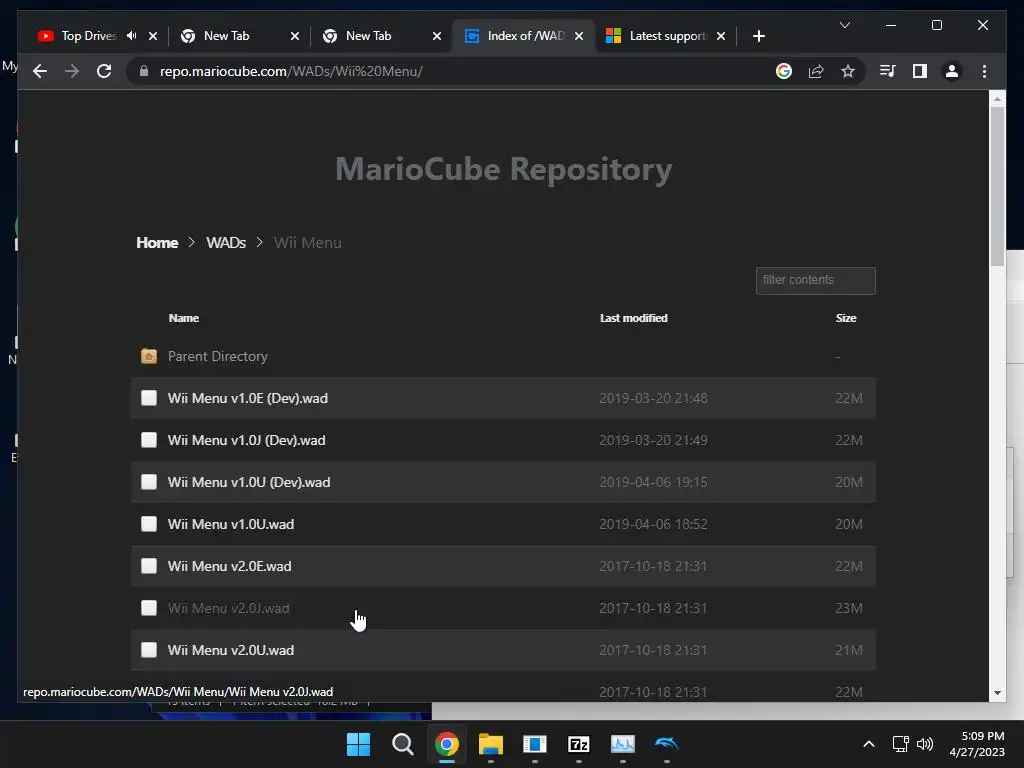Open the Windows Start menu
Screen dimensions: 1024x768
tap(358, 744)
